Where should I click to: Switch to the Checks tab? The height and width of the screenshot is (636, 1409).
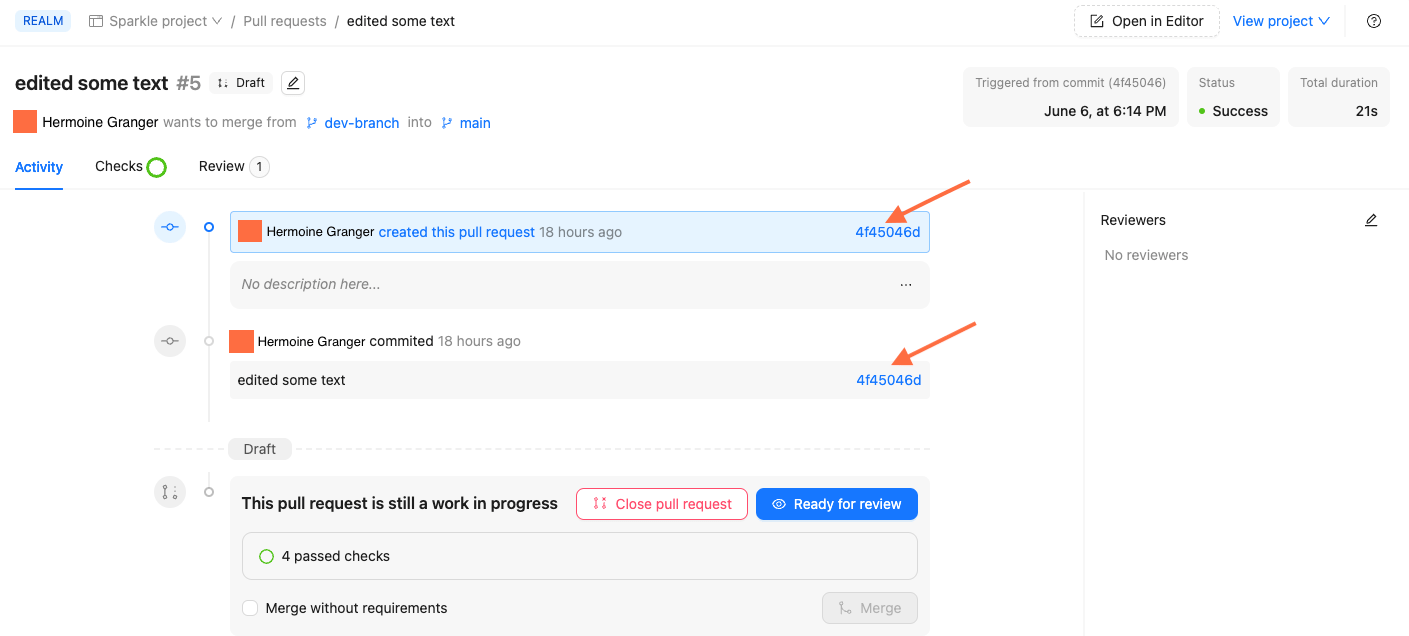[119, 167]
